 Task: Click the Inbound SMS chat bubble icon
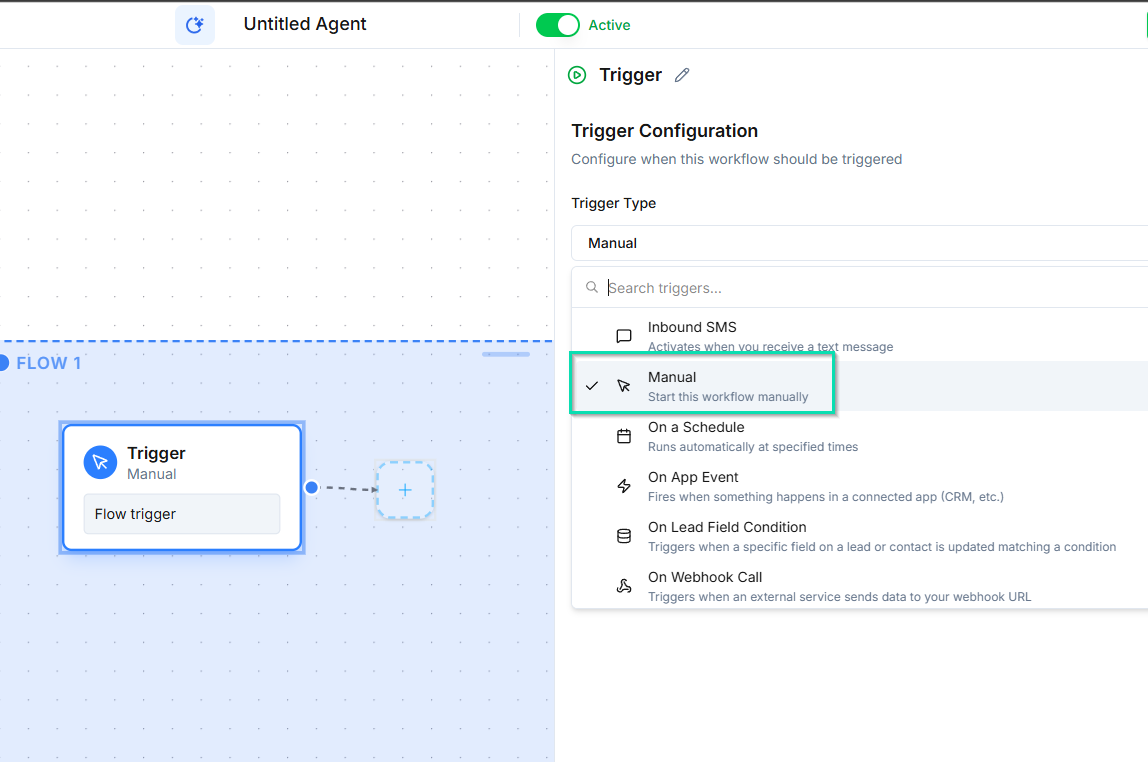(x=624, y=336)
